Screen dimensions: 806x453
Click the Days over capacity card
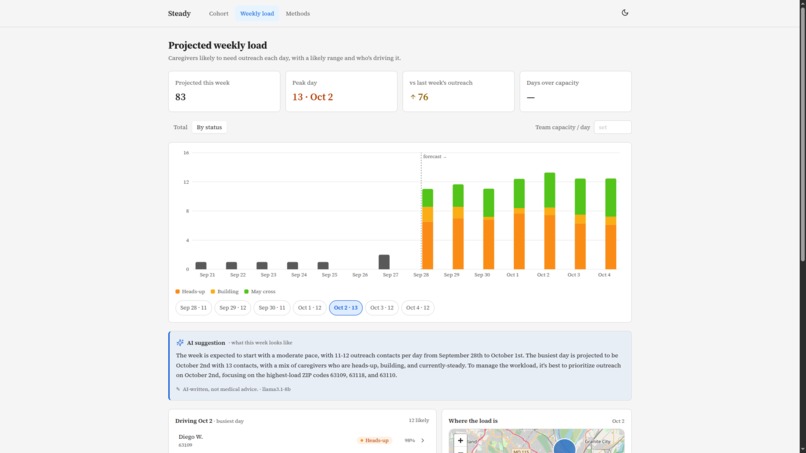point(575,91)
